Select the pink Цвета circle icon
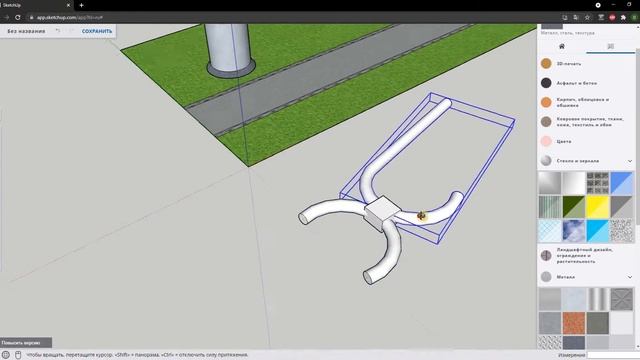Viewport: 640px width, 360px height. click(x=546, y=141)
